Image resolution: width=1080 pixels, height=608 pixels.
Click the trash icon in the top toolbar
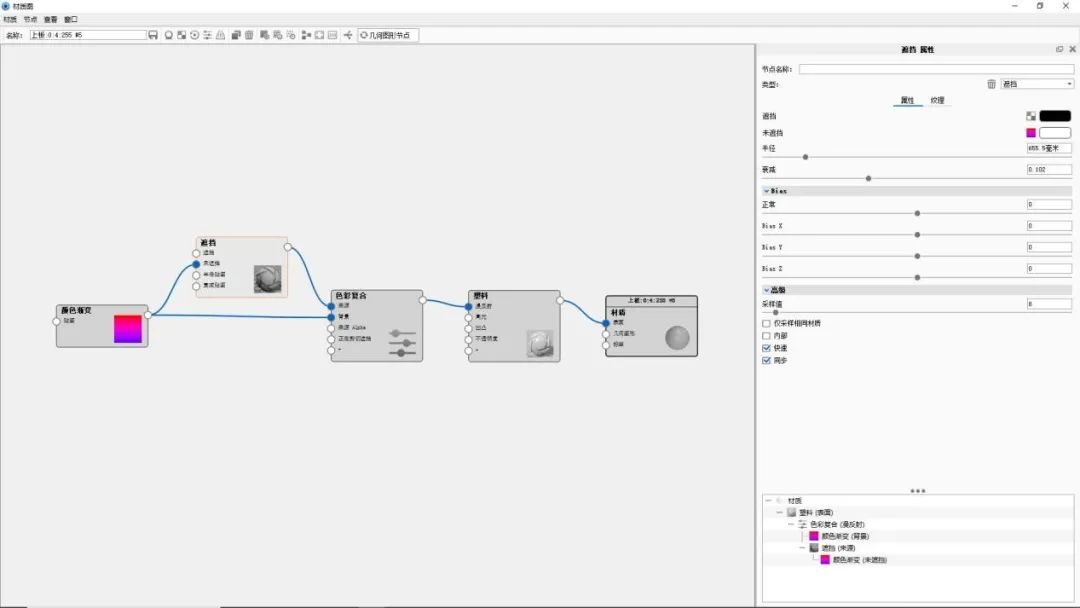(x=249, y=35)
